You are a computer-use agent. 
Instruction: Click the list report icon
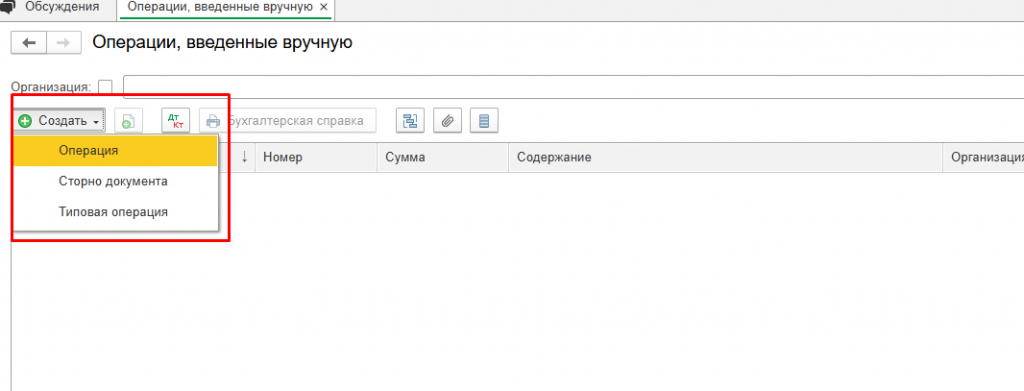click(x=484, y=121)
